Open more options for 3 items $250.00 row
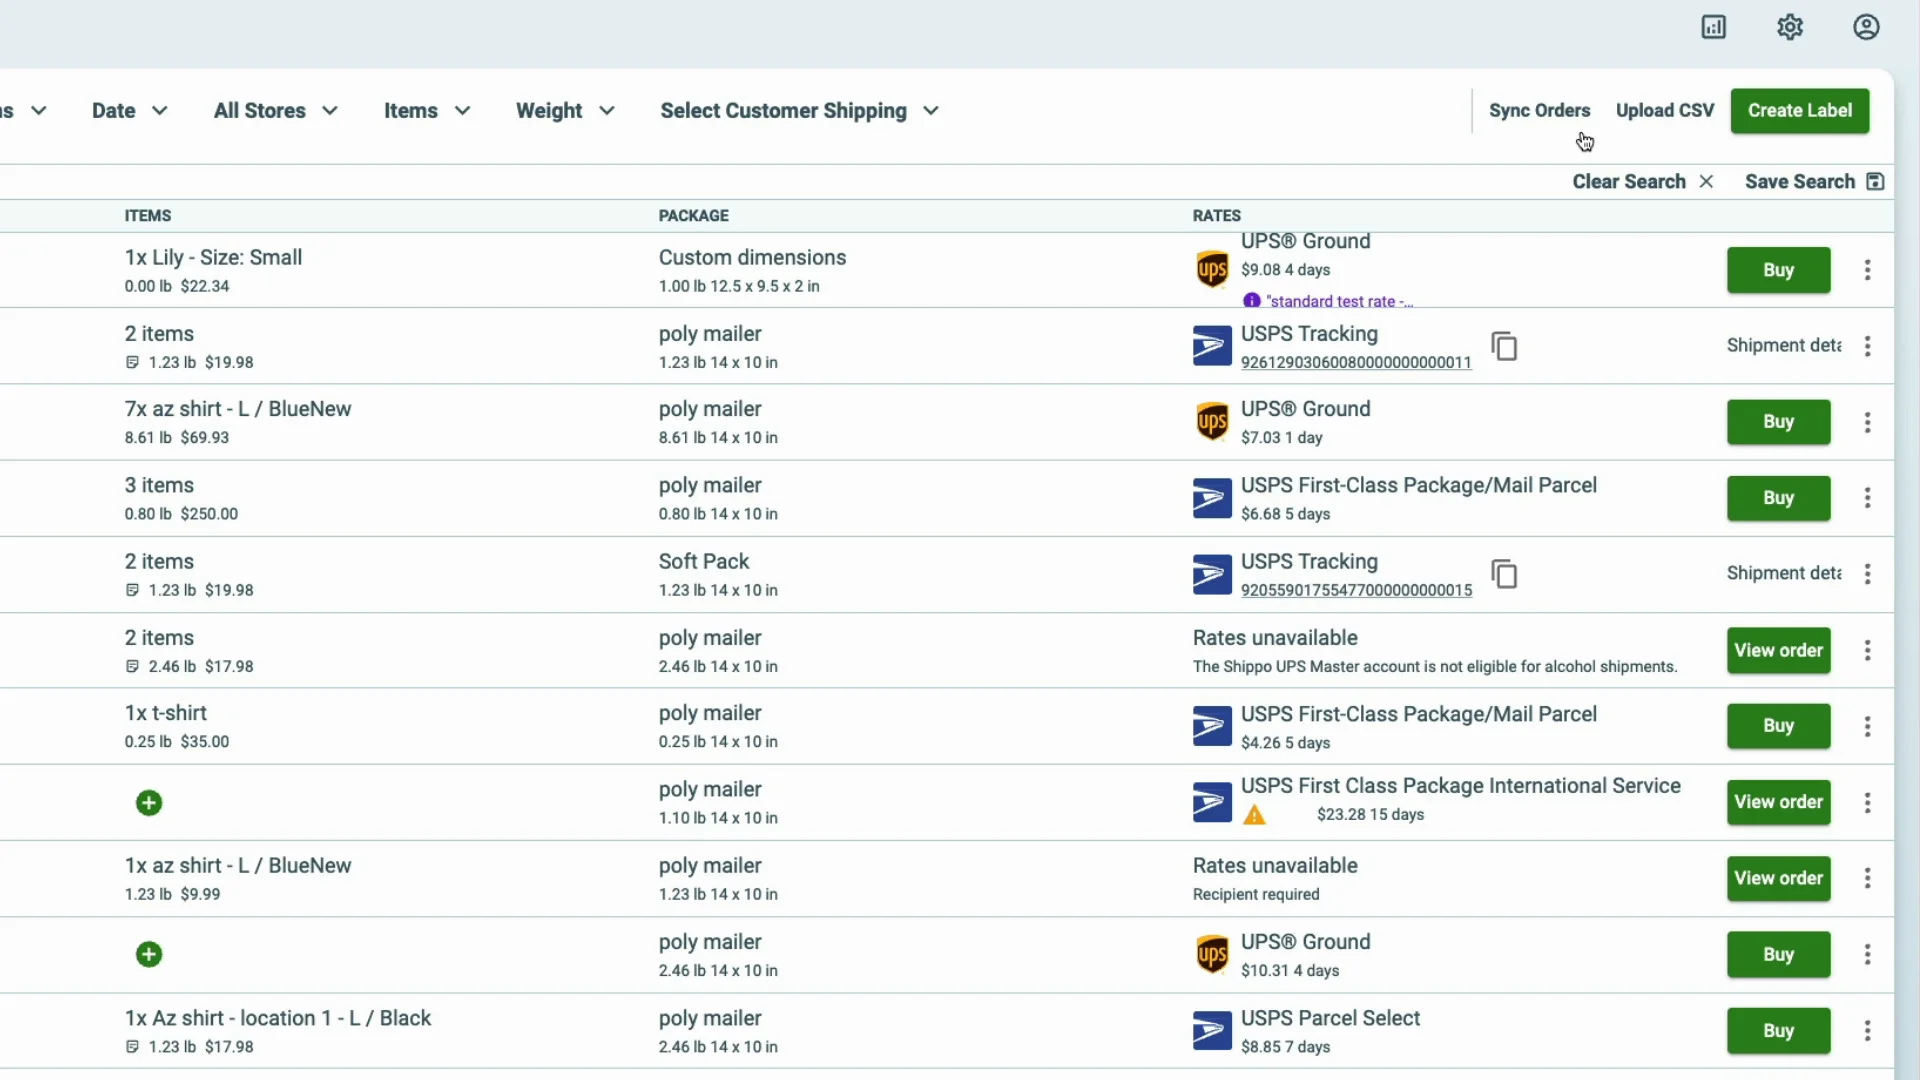The width and height of the screenshot is (1920, 1080). coord(1867,498)
